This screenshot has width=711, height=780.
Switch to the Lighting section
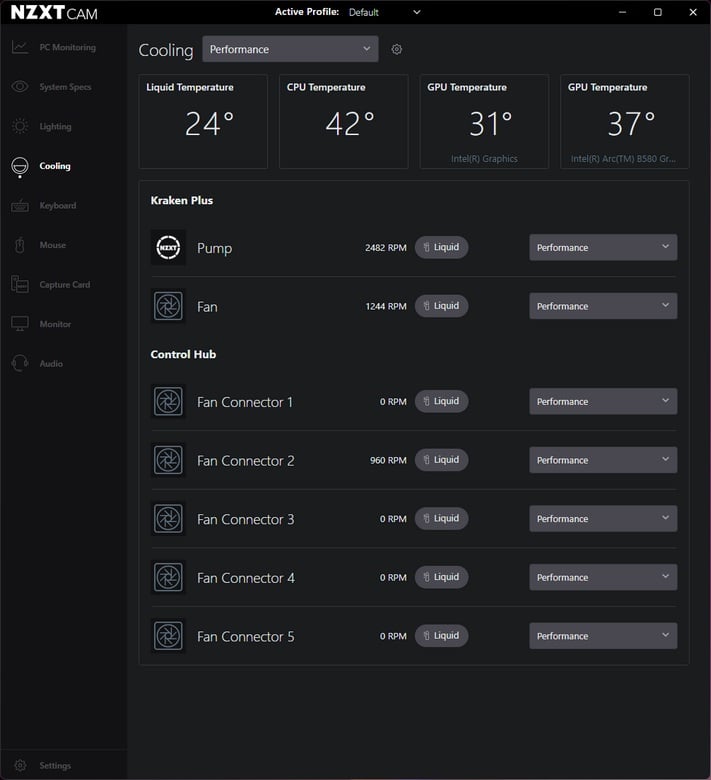64,126
